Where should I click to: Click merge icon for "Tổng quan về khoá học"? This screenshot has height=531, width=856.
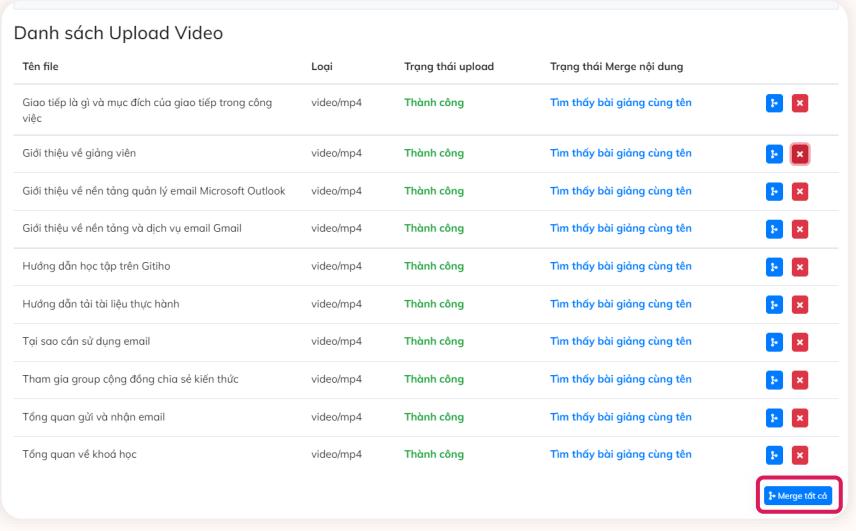coord(774,455)
